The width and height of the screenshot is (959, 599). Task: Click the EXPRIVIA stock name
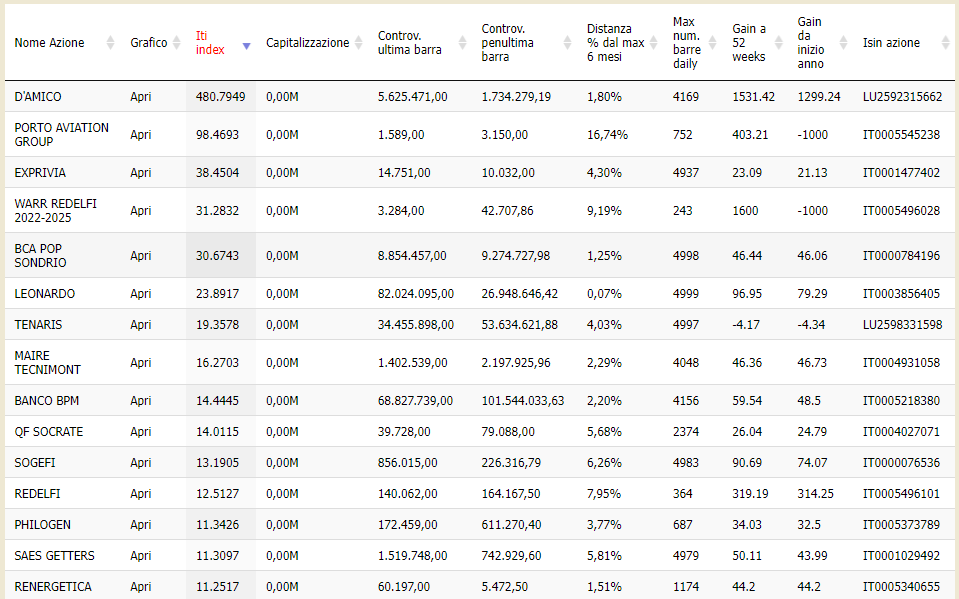(x=41, y=173)
